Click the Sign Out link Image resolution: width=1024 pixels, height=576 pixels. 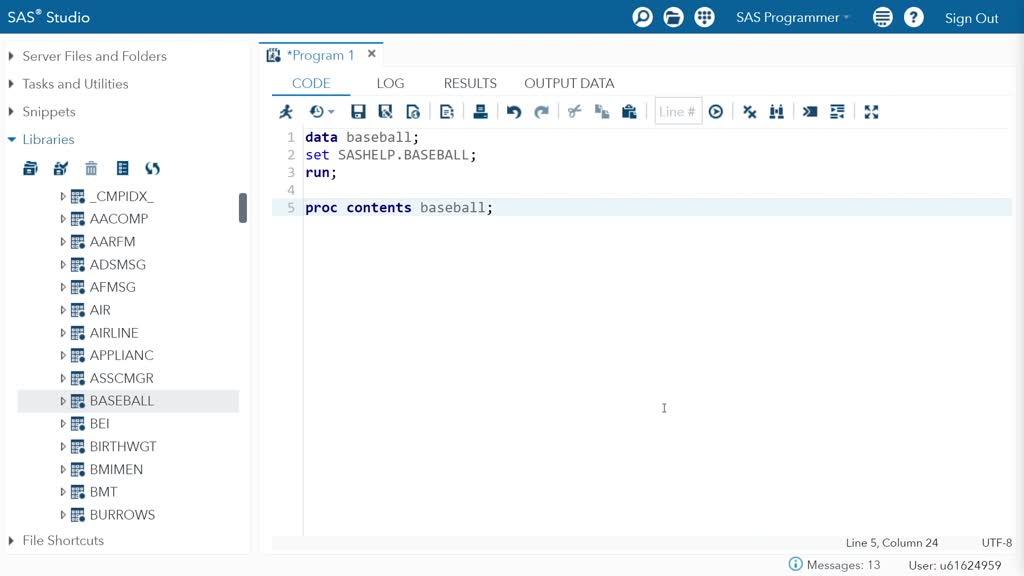[971, 18]
